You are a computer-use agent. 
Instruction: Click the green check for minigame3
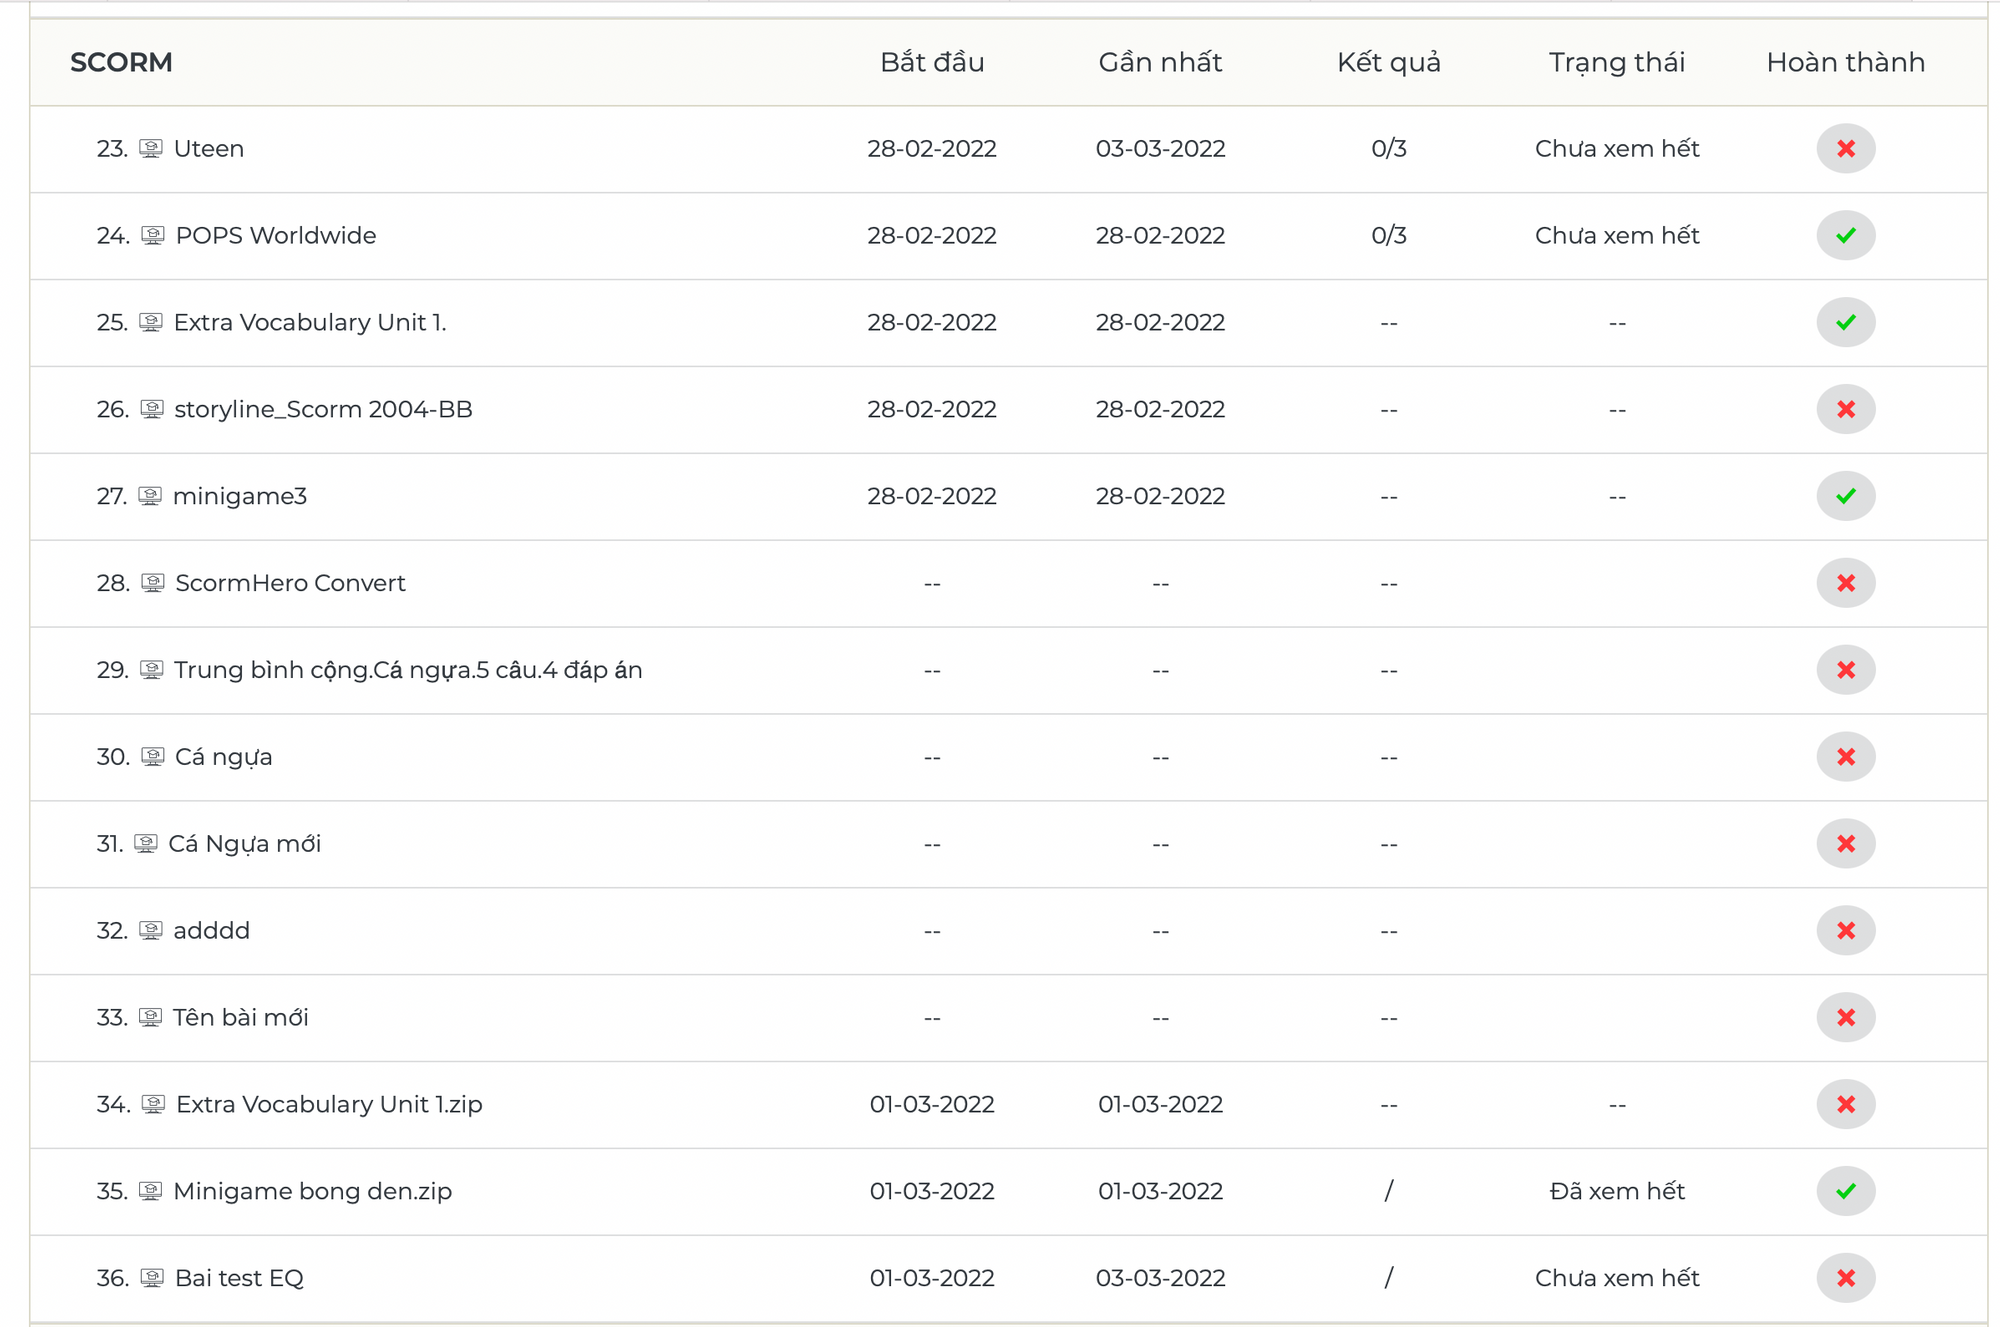[1845, 496]
